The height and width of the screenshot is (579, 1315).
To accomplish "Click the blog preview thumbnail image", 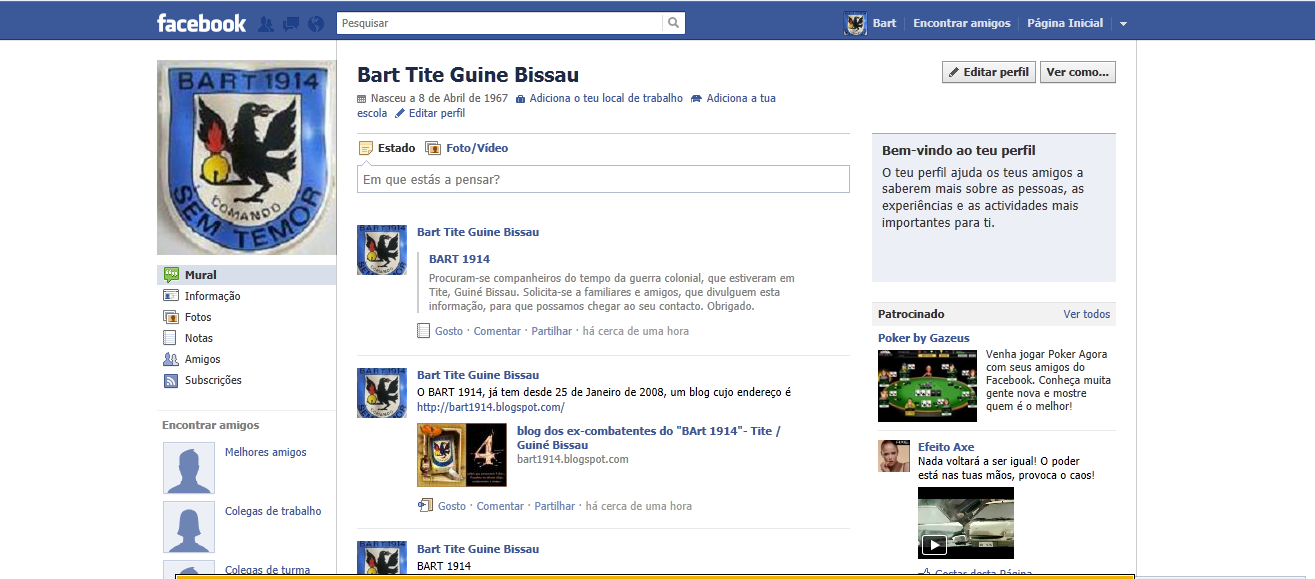I will [462, 455].
